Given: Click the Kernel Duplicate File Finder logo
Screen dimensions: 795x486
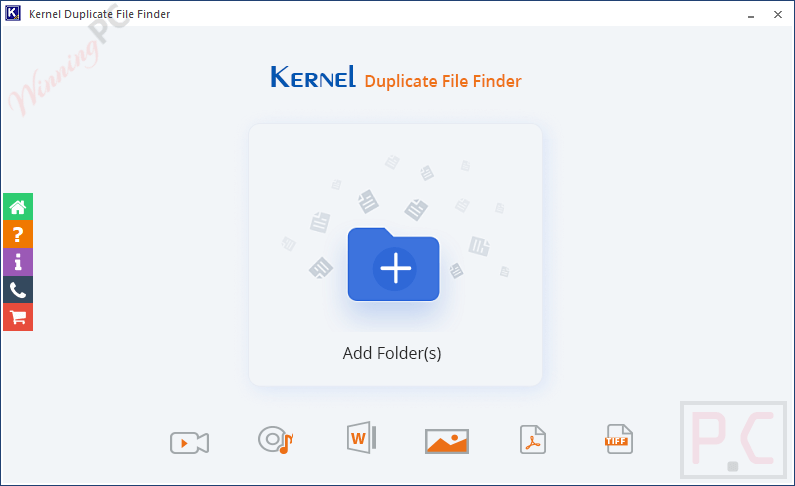Looking at the screenshot, I should pyautogui.click(x=396, y=78).
